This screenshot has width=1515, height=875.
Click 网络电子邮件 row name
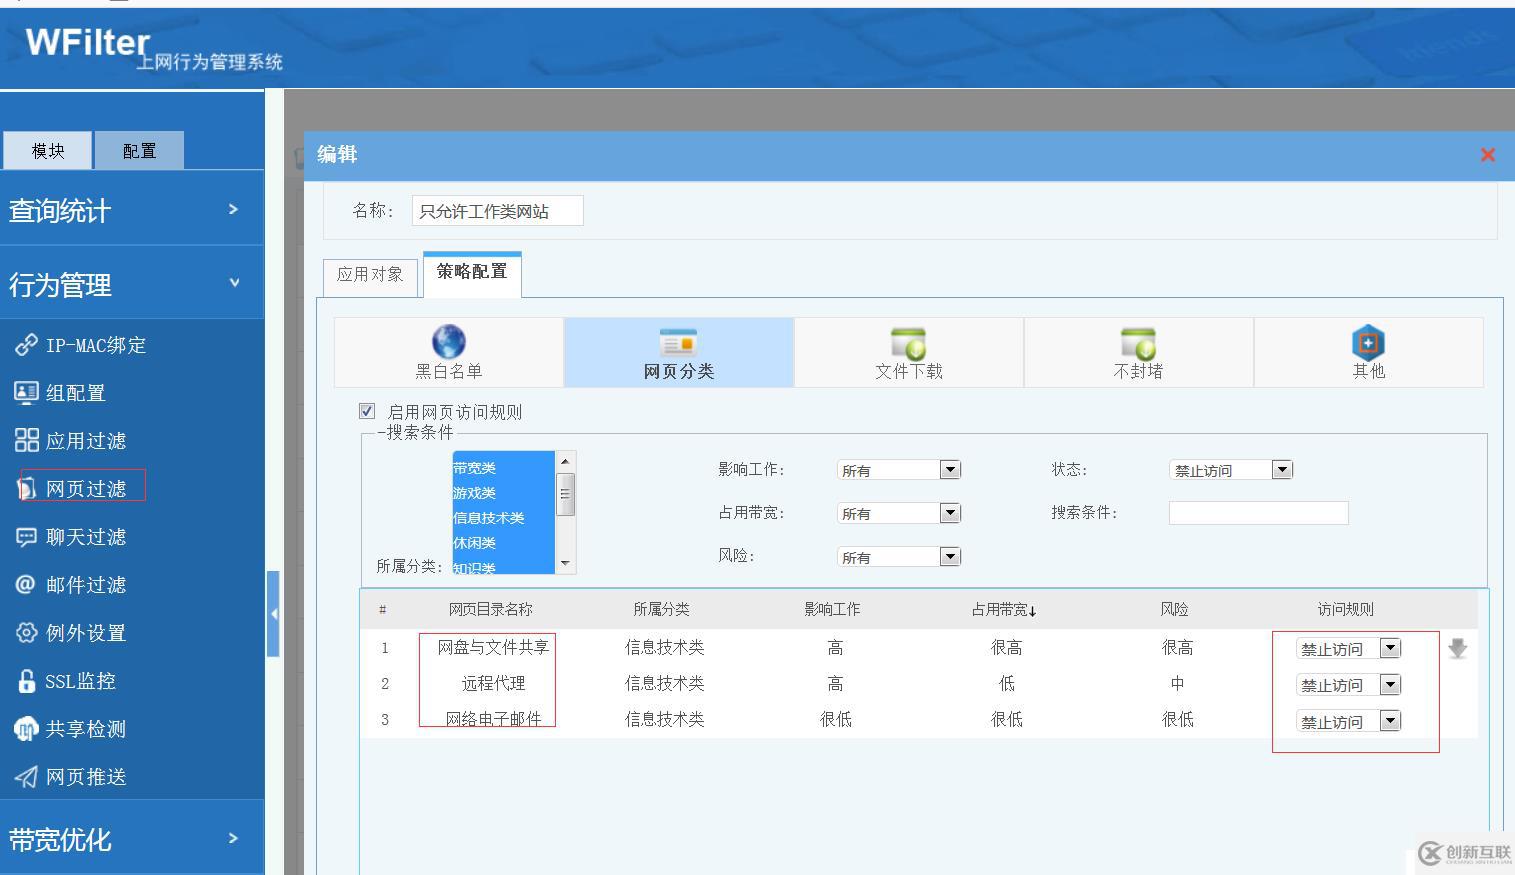493,719
